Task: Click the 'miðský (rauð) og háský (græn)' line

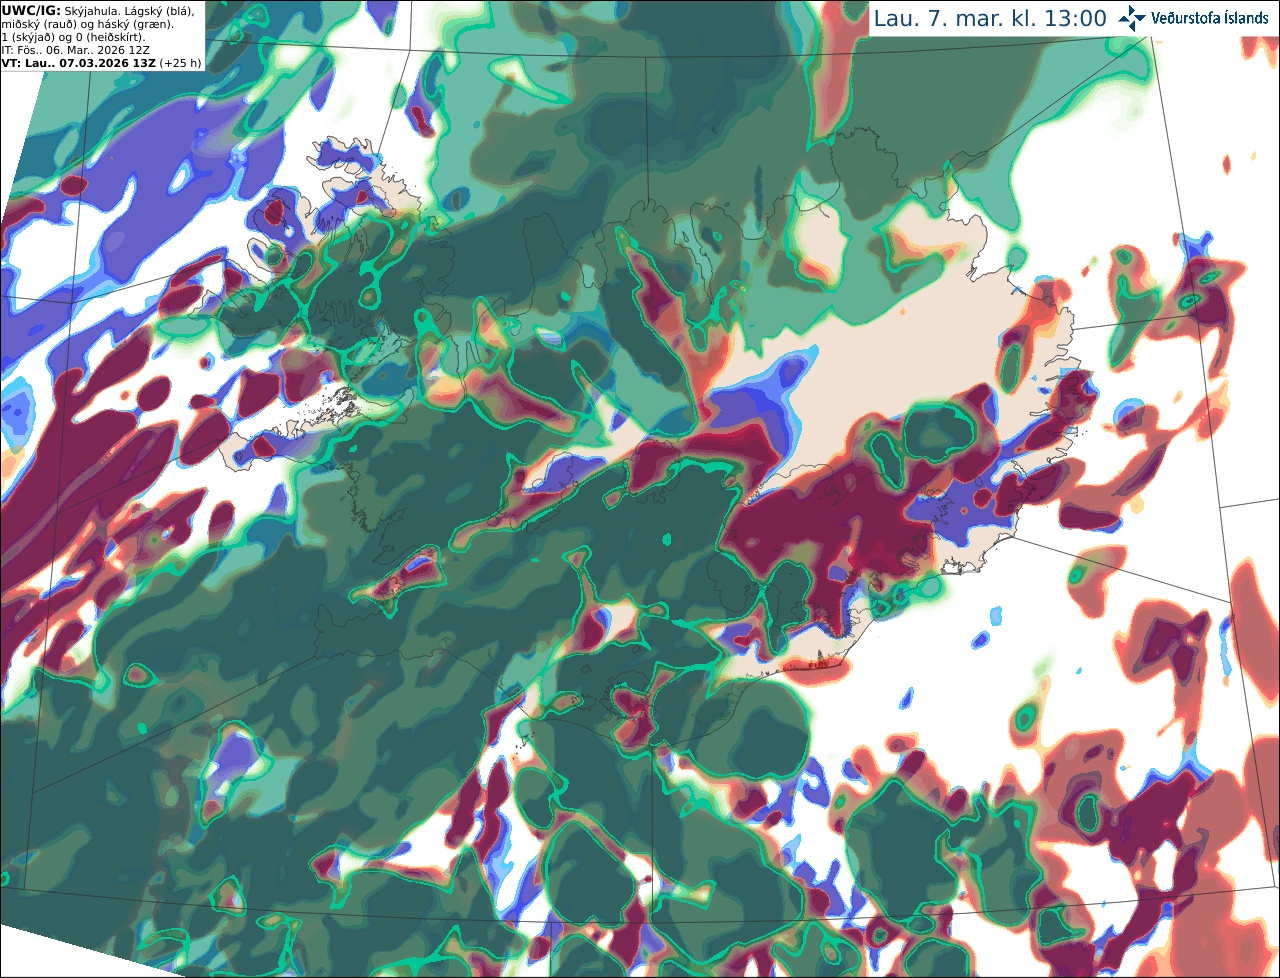Action: click(86, 23)
